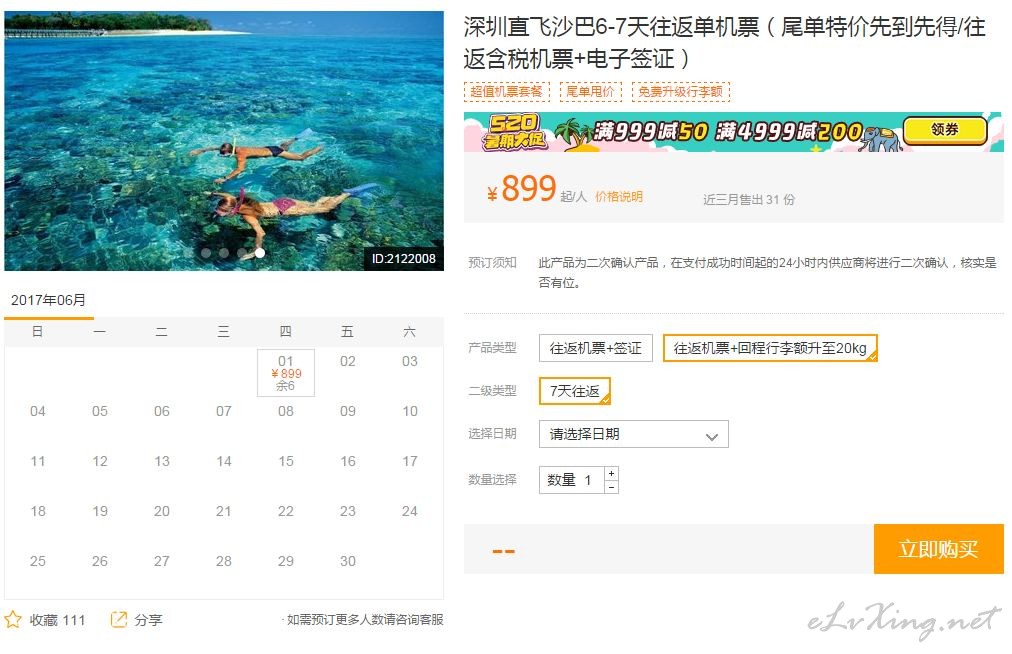Click the snorkeling product photo
The width and height of the screenshot is (1012, 654).
tap(224, 141)
